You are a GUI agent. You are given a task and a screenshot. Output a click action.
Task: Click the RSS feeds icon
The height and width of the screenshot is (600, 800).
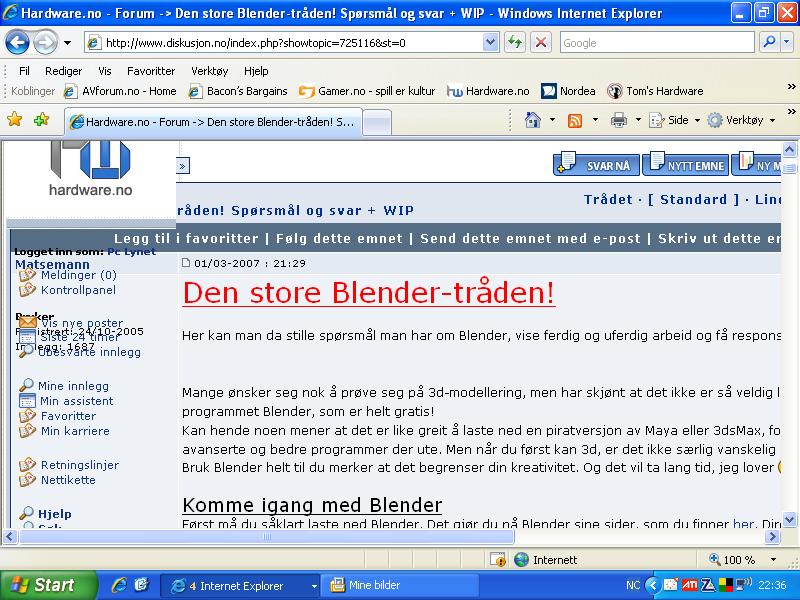click(575, 120)
